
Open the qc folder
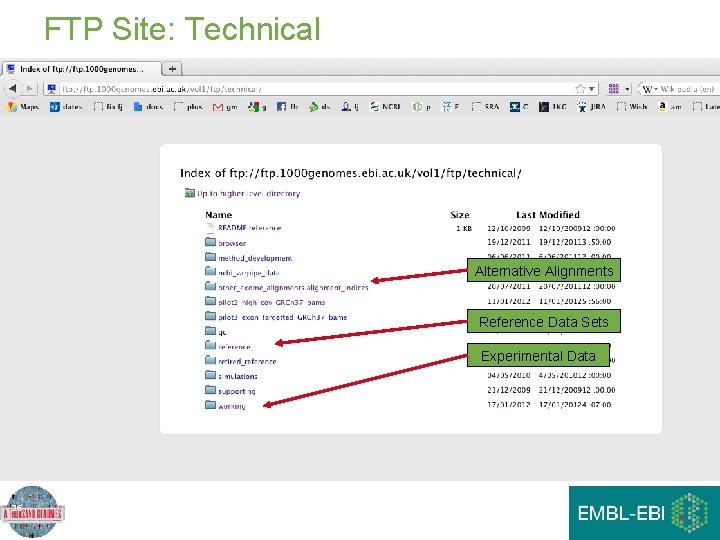(x=222, y=332)
